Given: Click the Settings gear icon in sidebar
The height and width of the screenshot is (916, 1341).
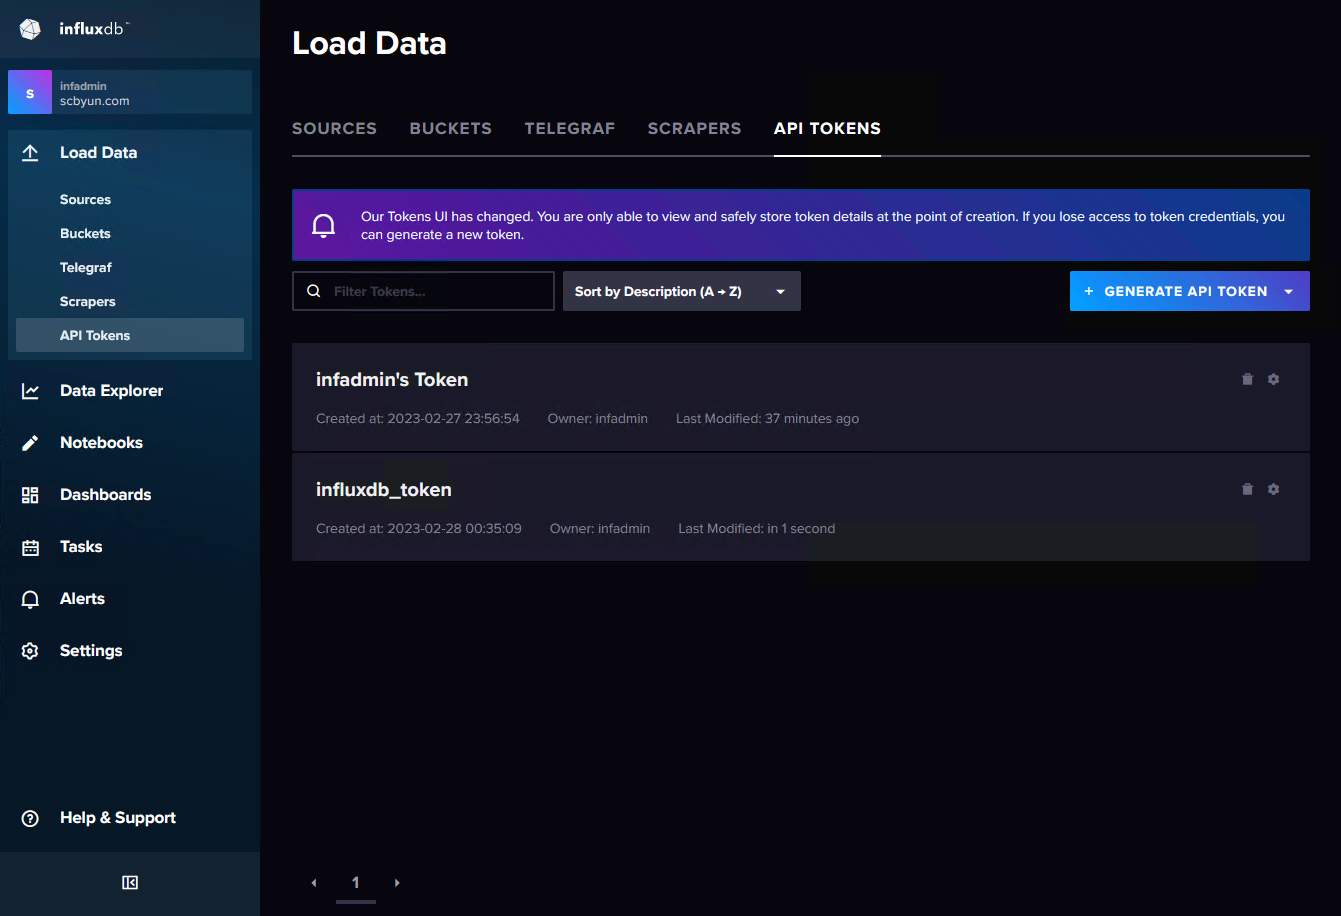Looking at the screenshot, I should click(30, 651).
